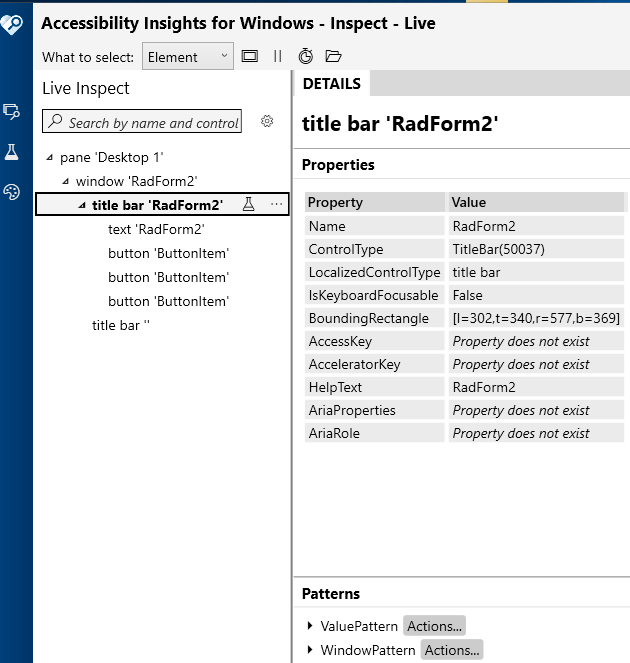Click the Accessibility Insights heart logo icon
This screenshot has height=663, width=630.
tap(11, 24)
